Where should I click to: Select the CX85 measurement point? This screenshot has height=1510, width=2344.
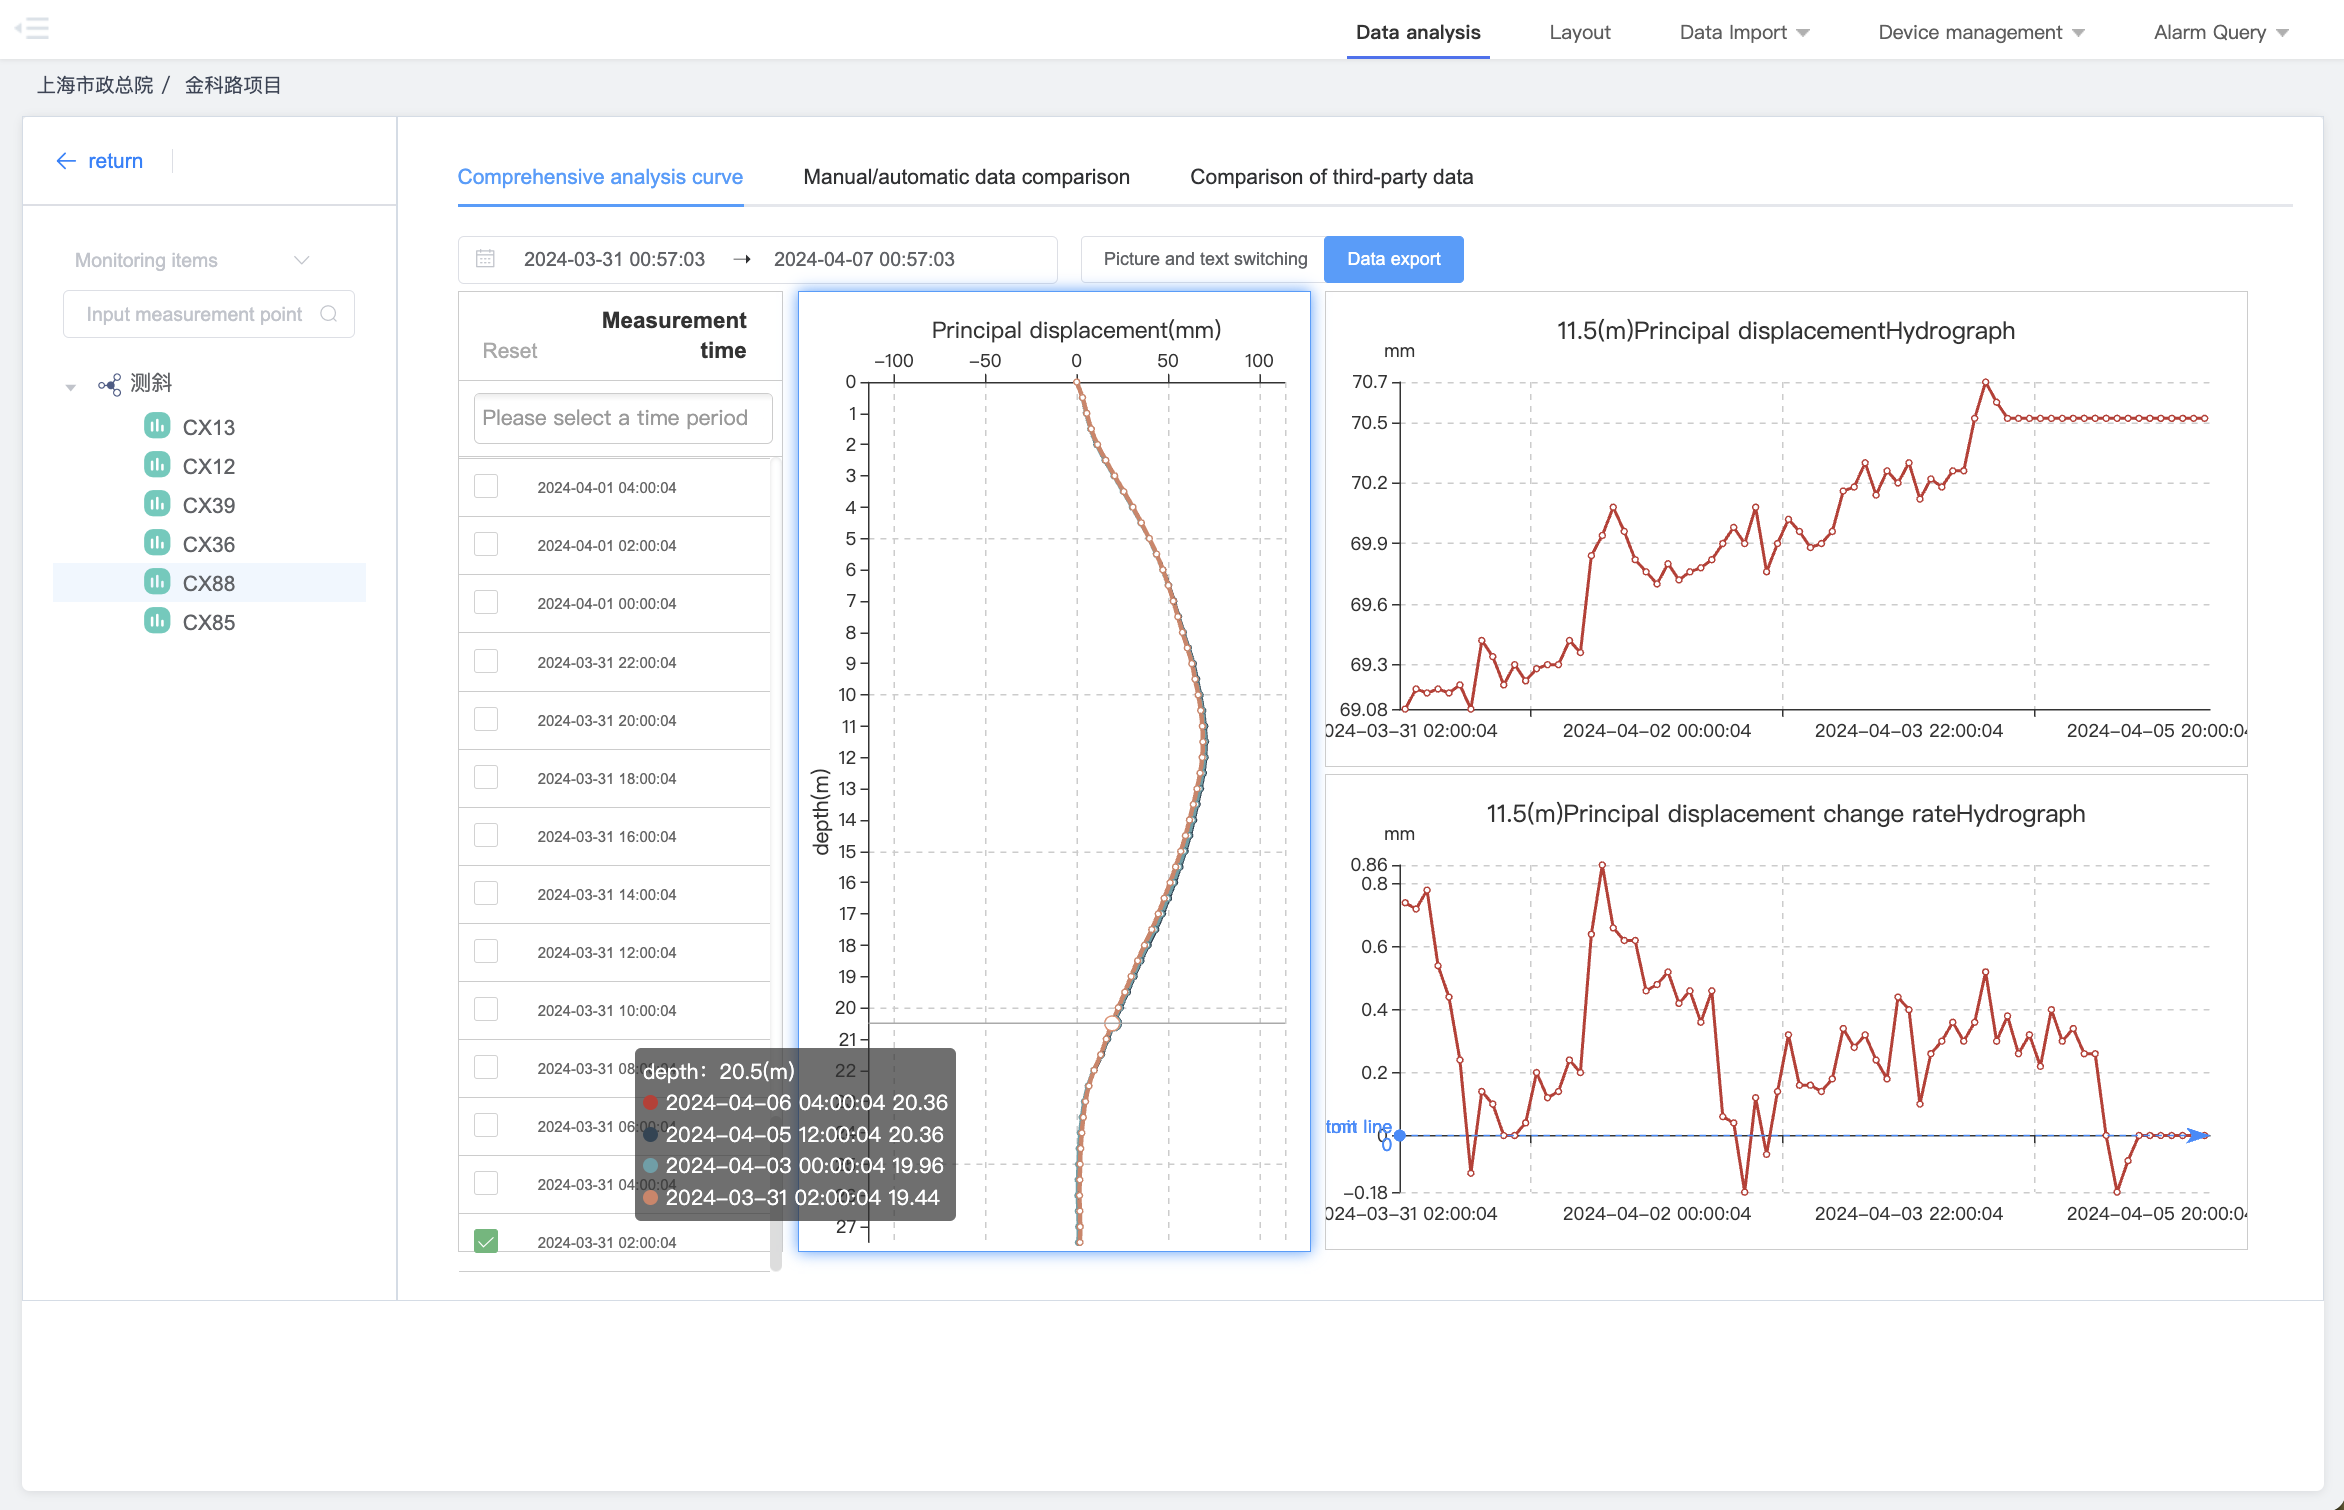click(209, 622)
